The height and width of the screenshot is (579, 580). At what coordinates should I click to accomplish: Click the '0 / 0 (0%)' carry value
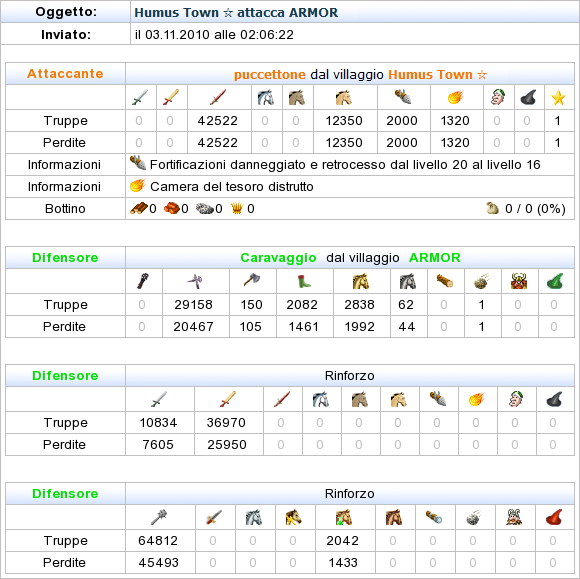535,209
